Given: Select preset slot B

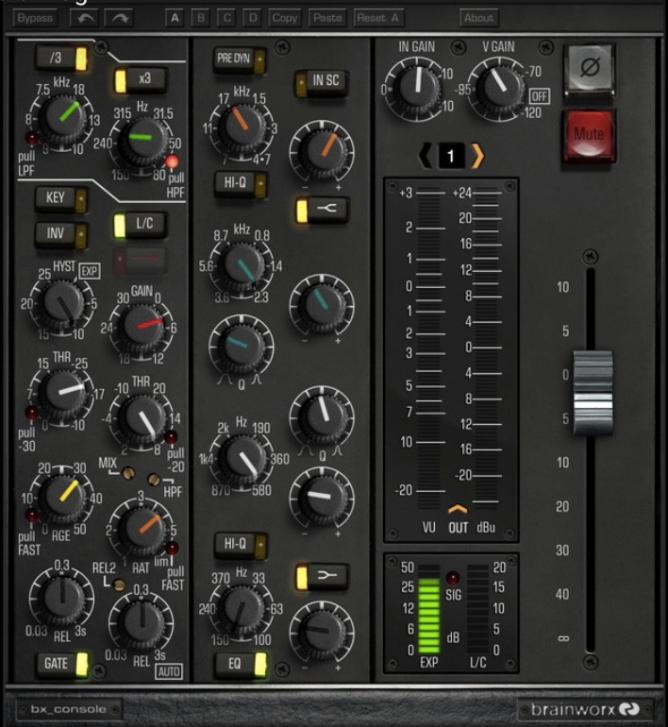Looking at the screenshot, I should point(201,18).
